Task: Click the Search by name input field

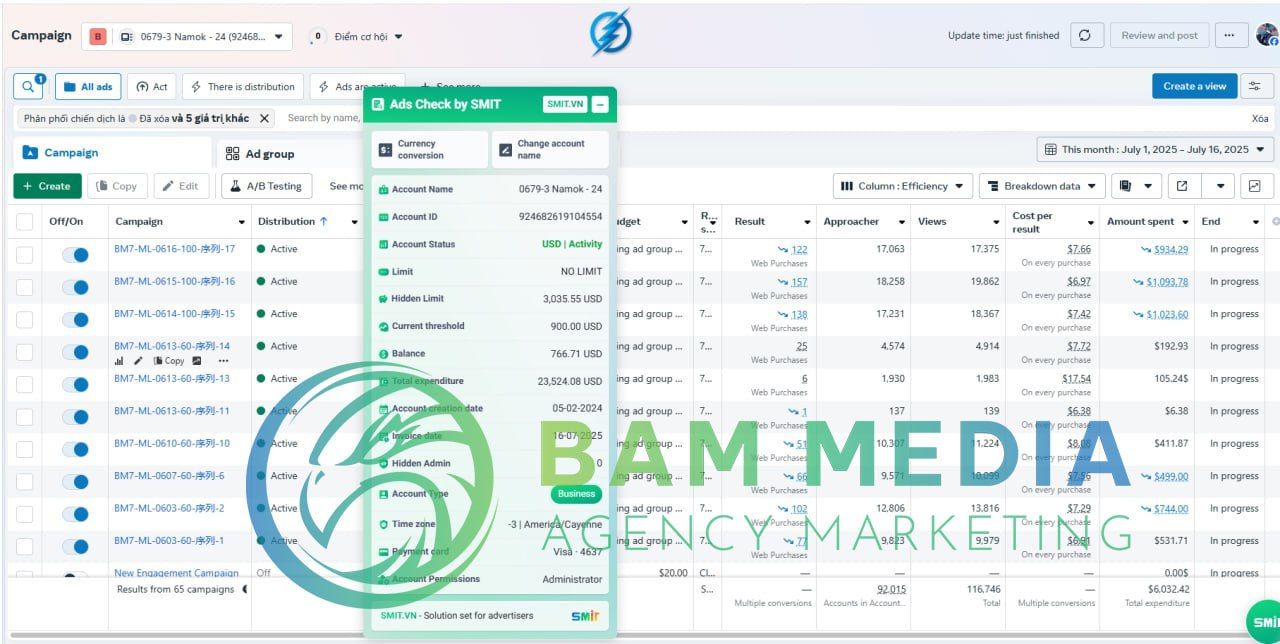Action: click(x=323, y=118)
